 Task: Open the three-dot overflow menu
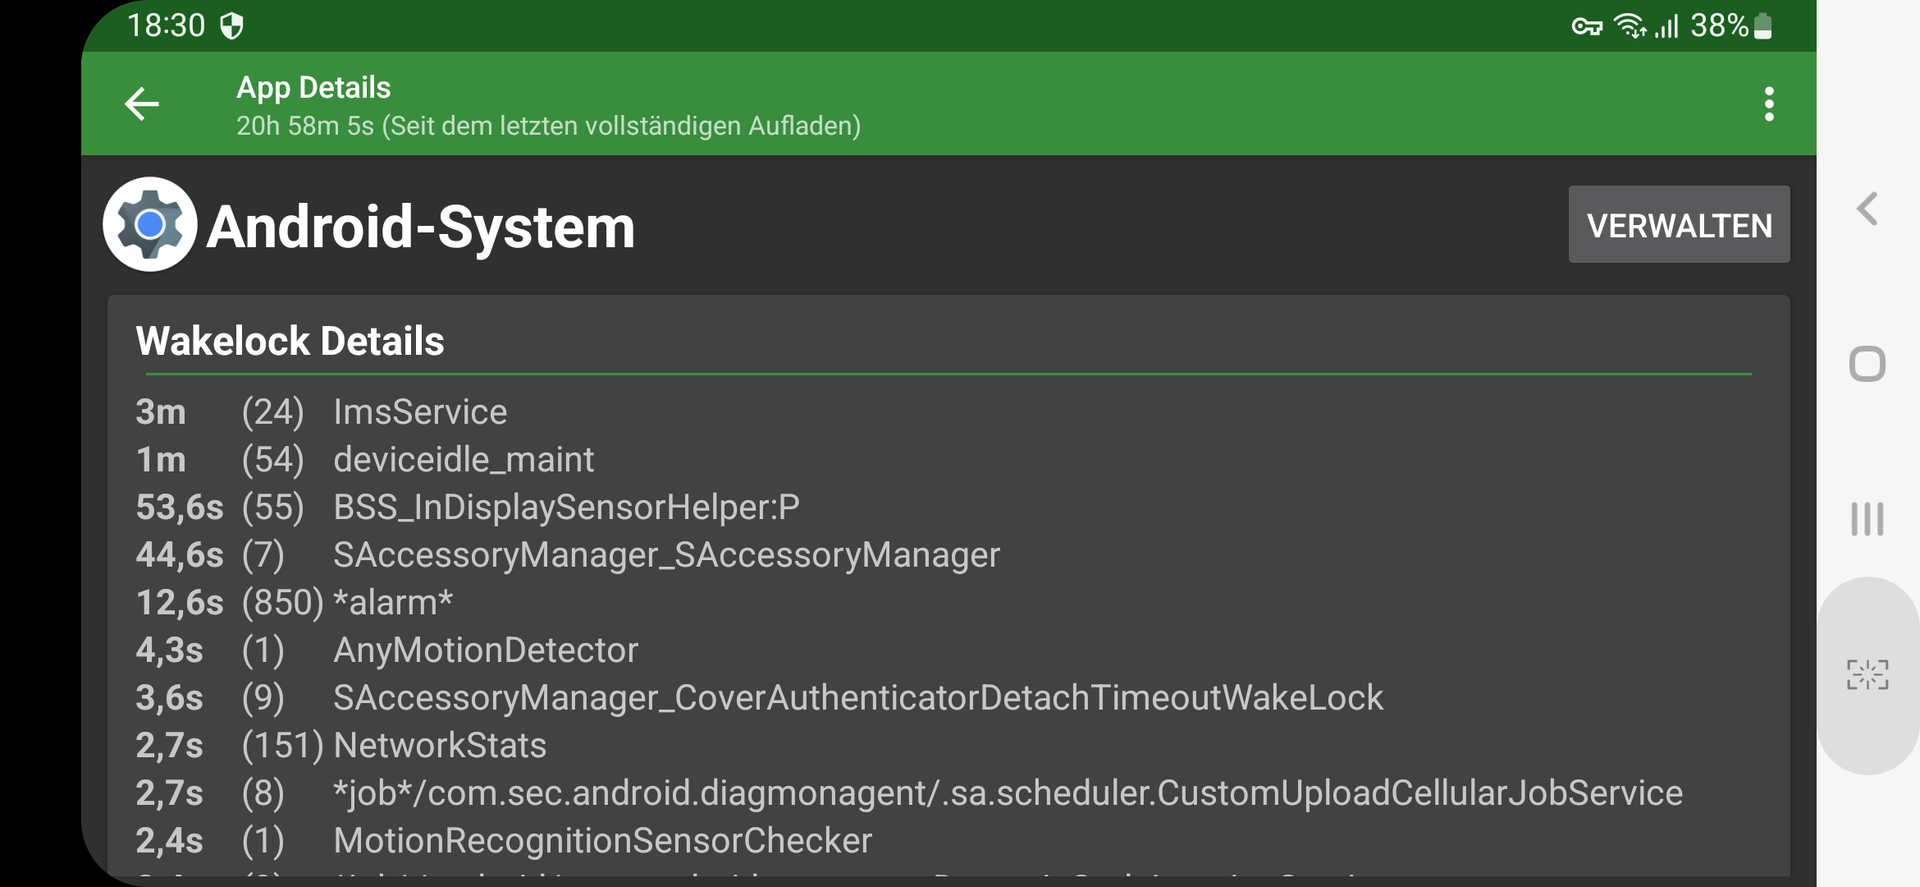[1769, 104]
